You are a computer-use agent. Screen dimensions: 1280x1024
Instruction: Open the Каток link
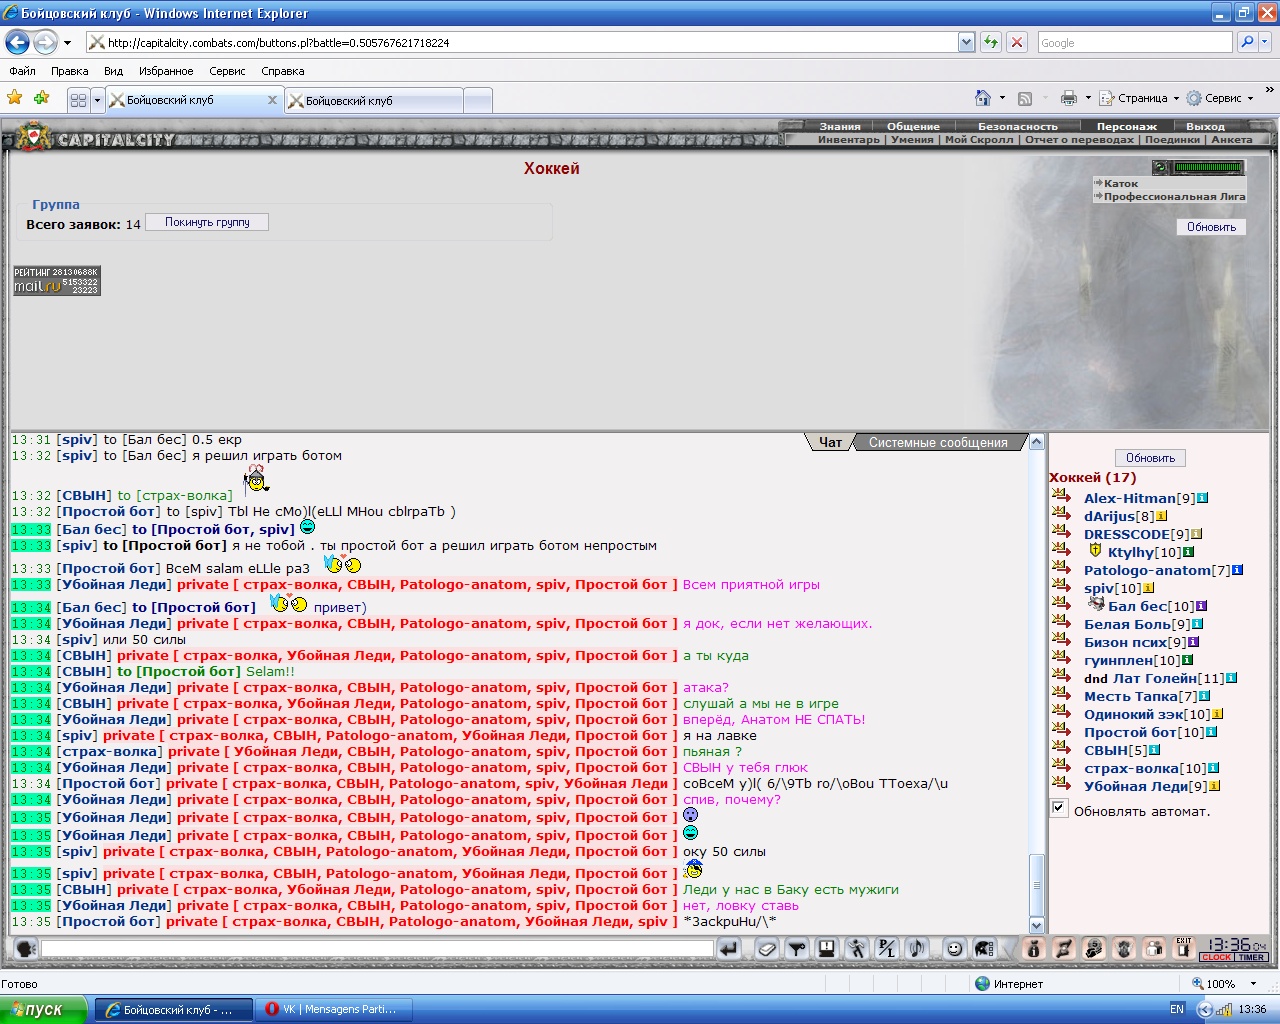point(1121,183)
